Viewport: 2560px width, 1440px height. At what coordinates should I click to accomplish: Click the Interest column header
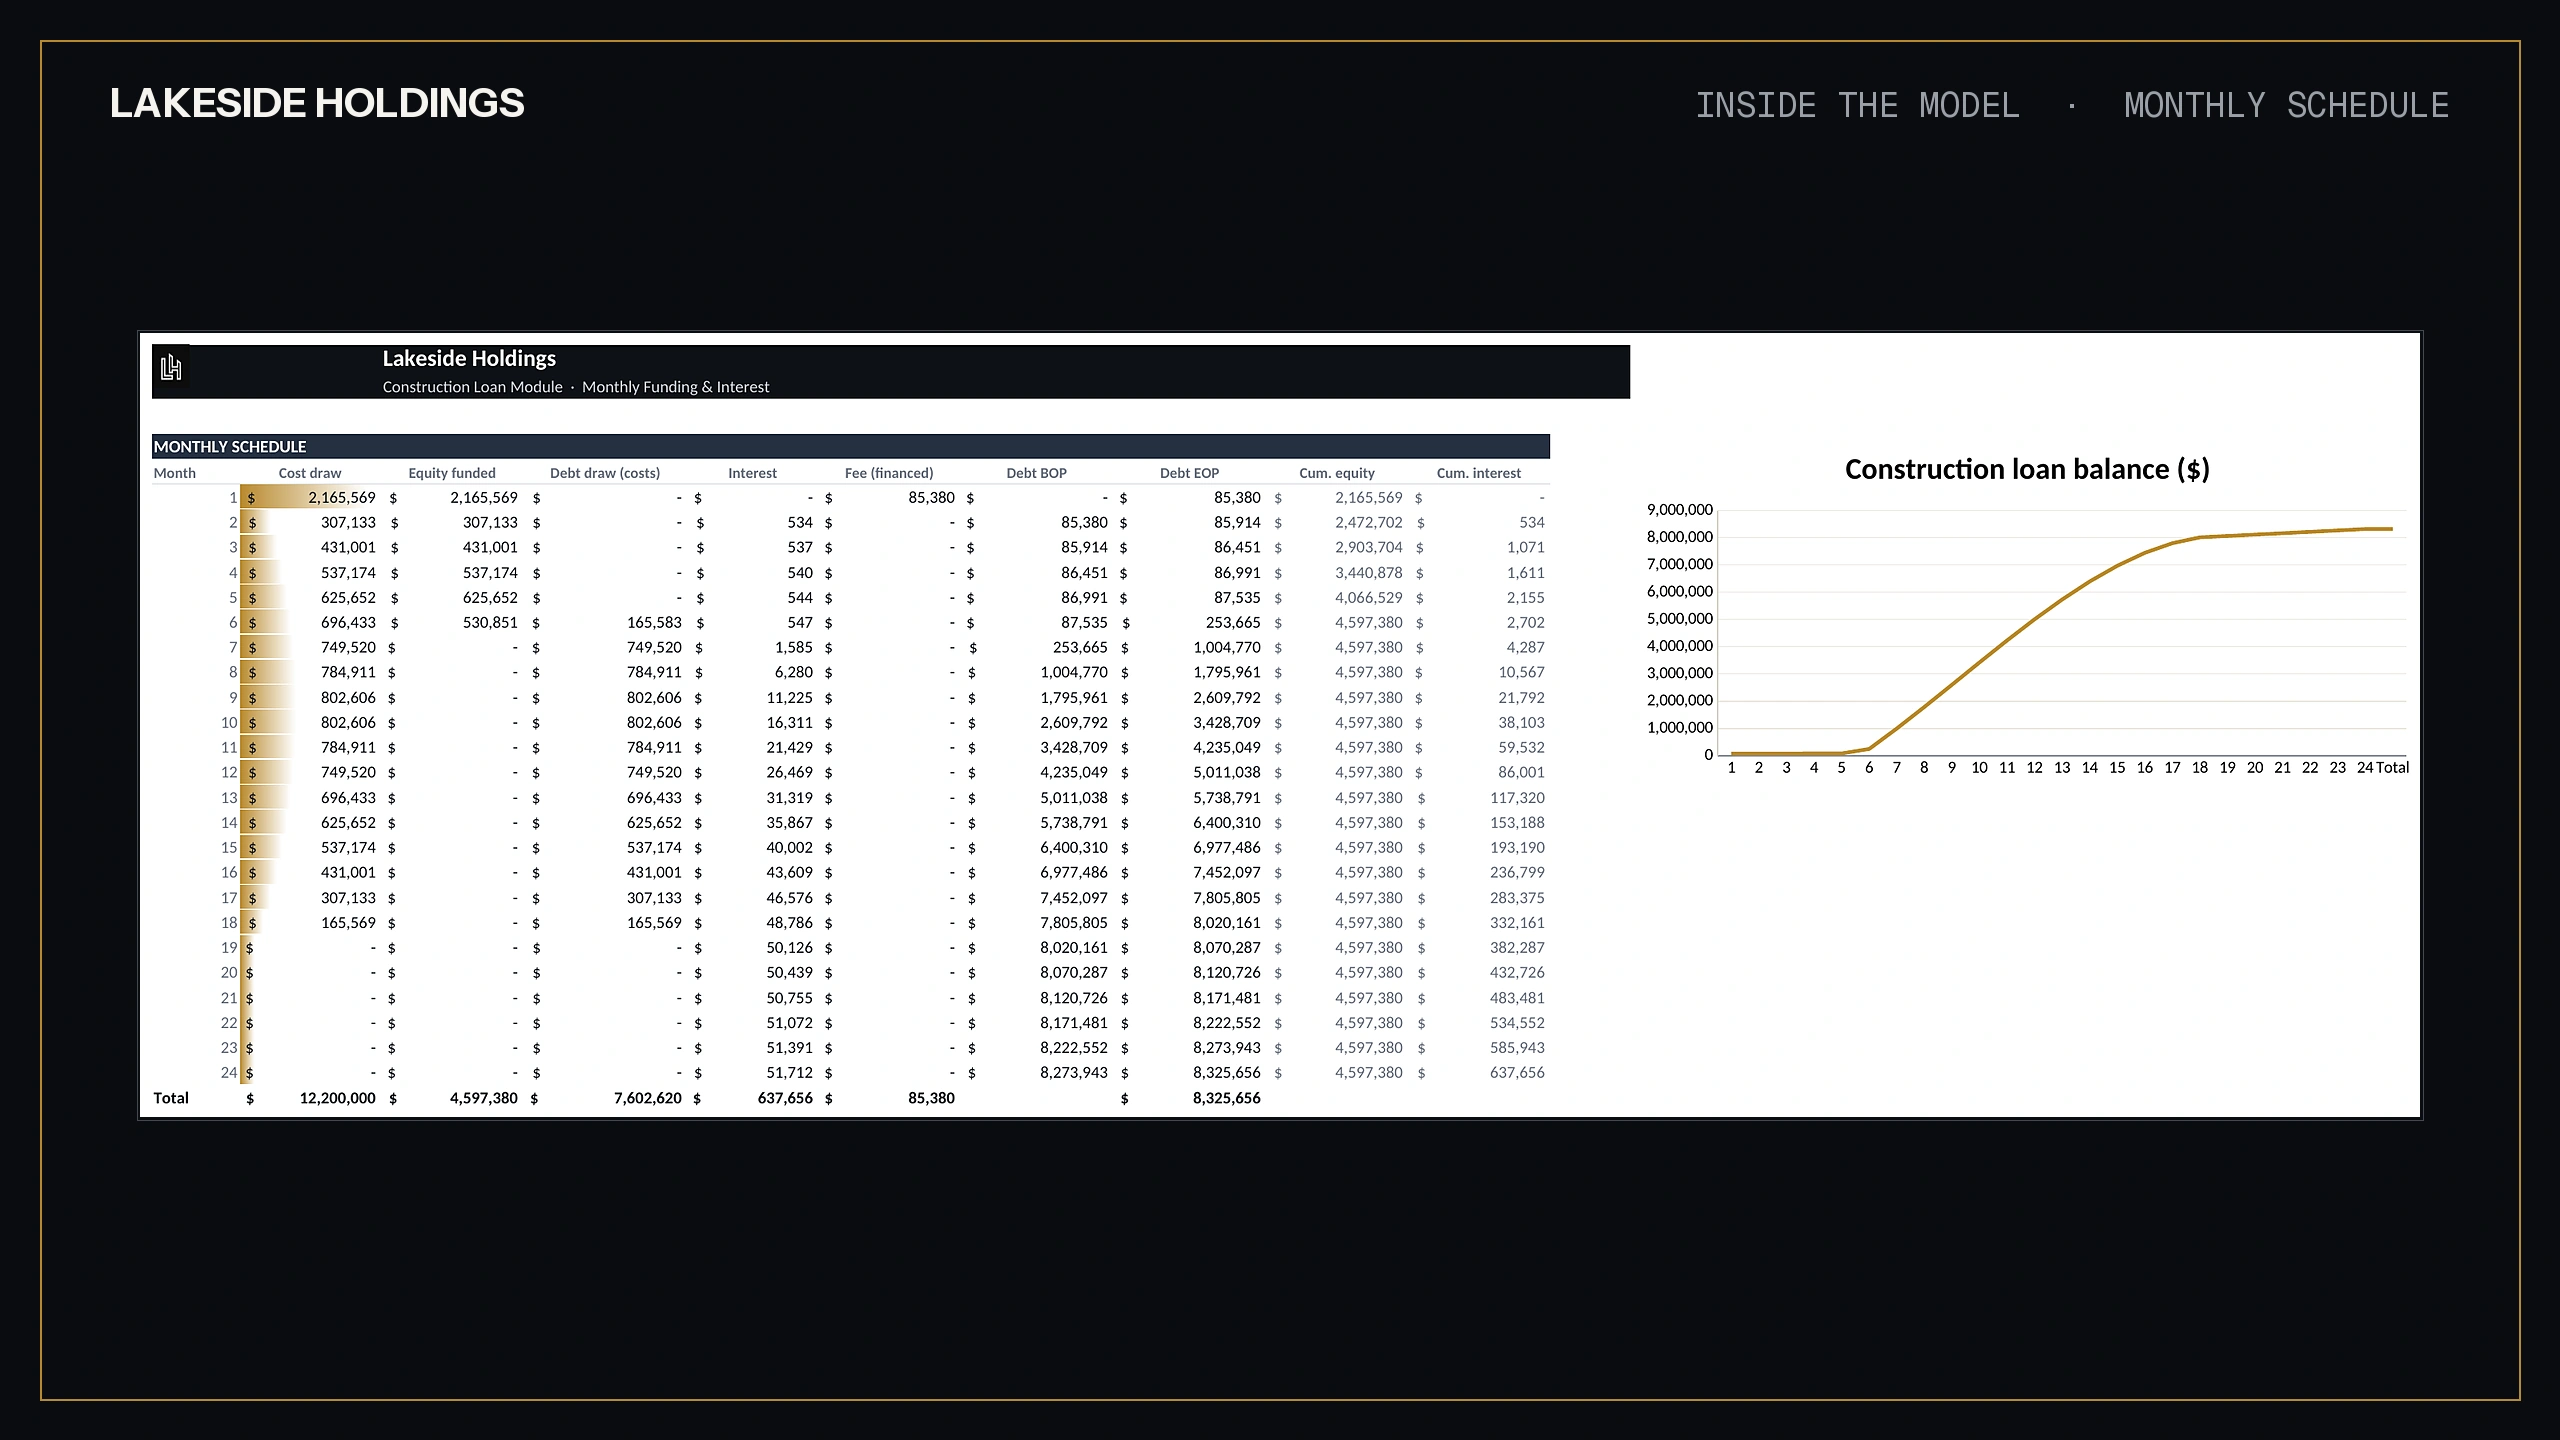pos(752,473)
